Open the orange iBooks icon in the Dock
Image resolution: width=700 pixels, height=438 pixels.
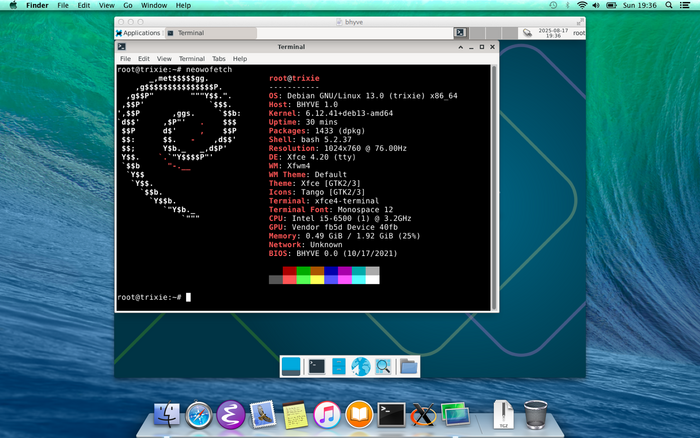359,415
